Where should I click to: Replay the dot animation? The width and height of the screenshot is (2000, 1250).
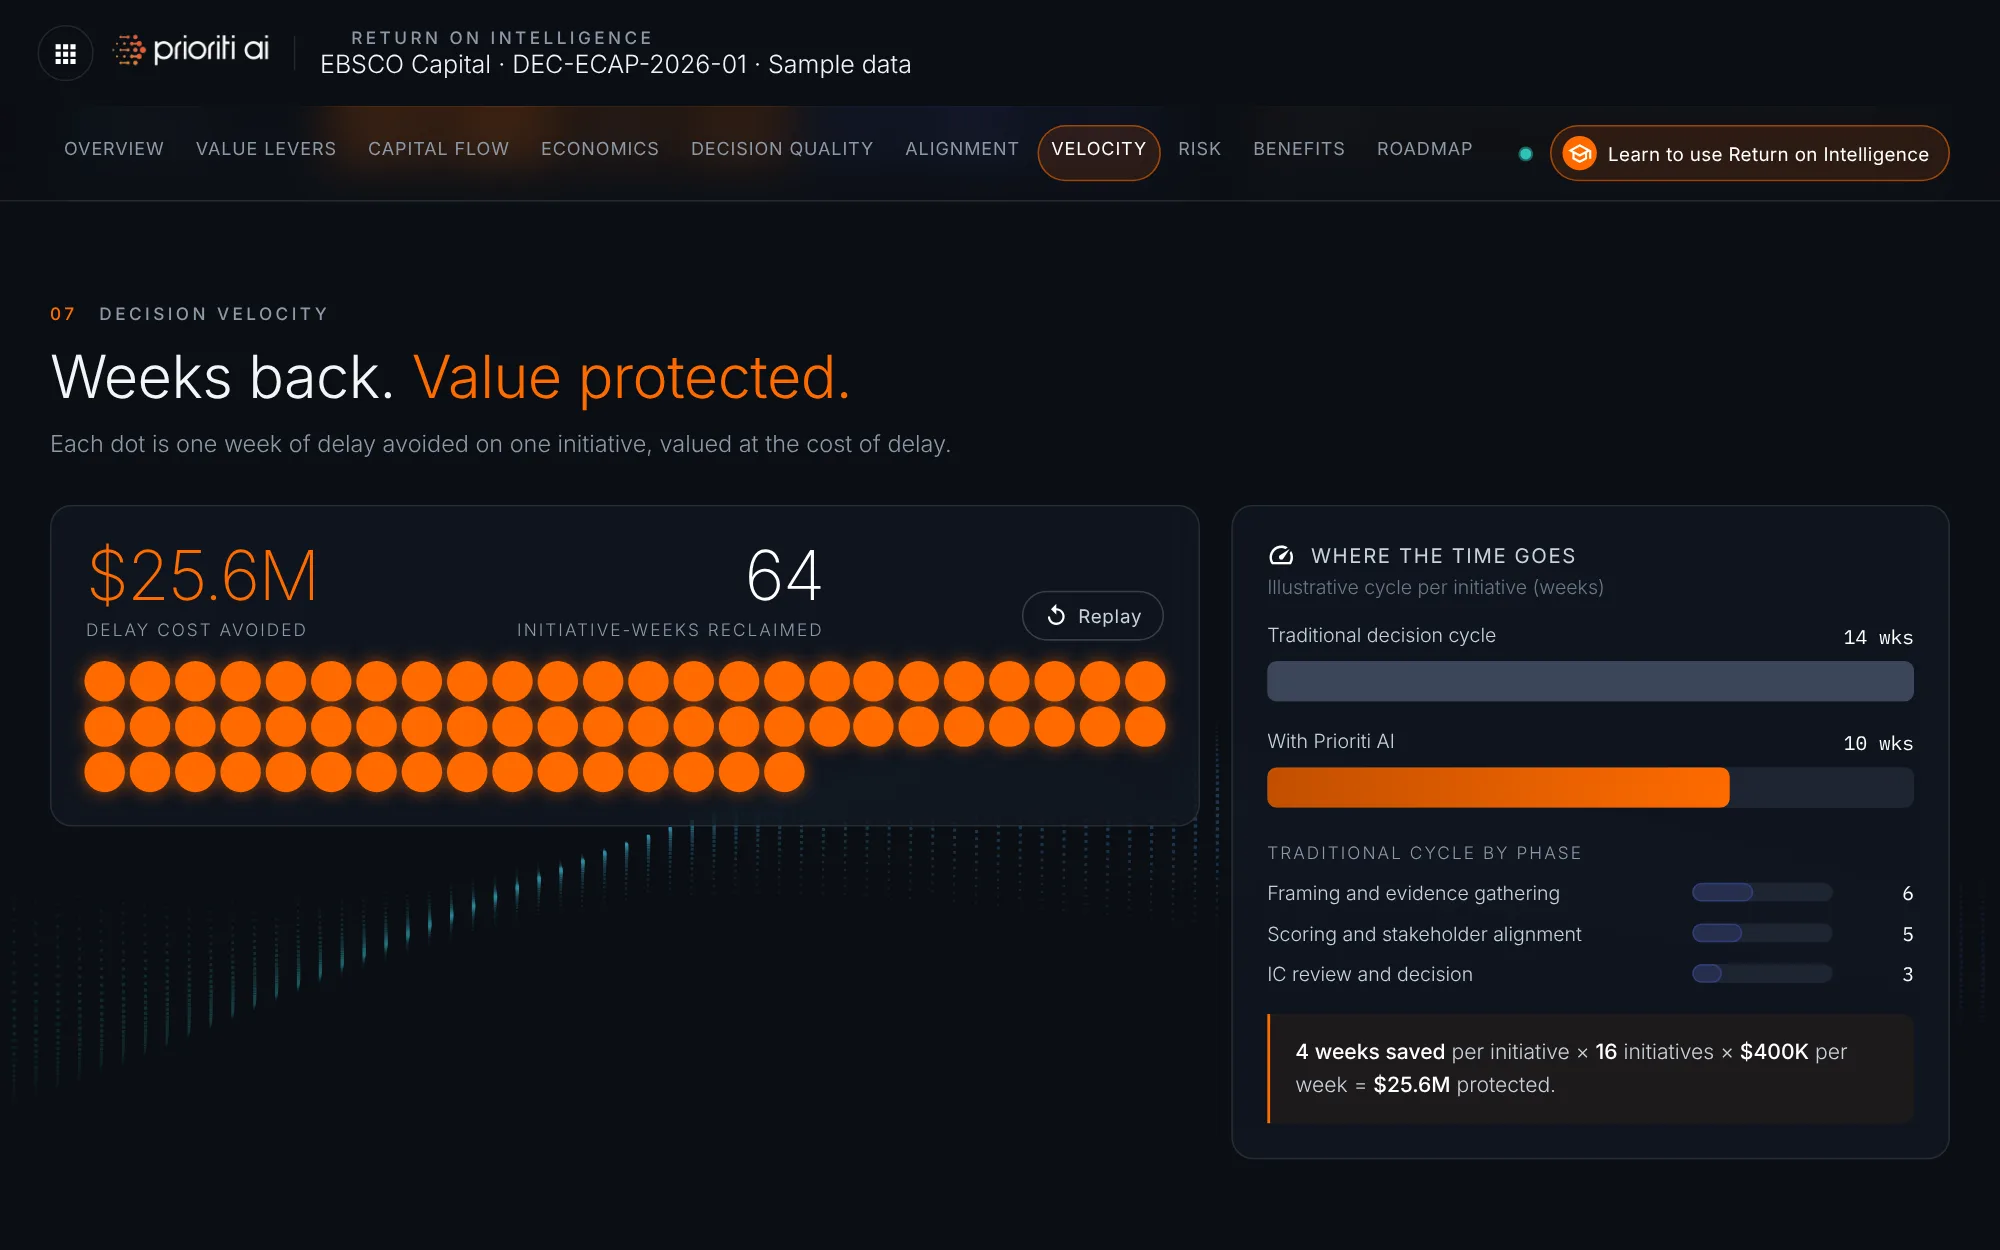[1092, 616]
